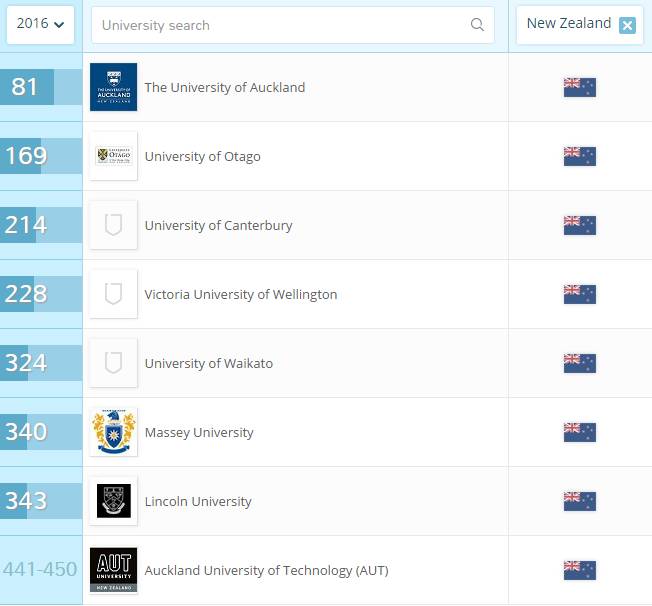Click the flag in Massey University row
This screenshot has width=652, height=606.
[x=579, y=432]
